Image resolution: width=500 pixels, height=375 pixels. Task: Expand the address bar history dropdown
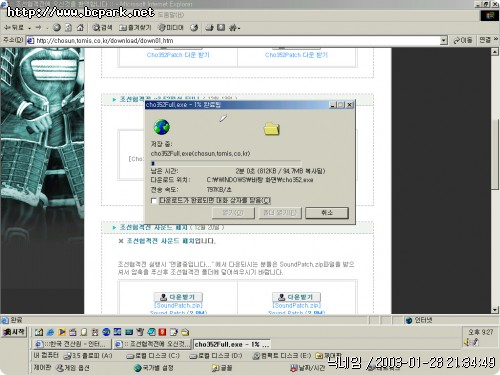(443, 41)
